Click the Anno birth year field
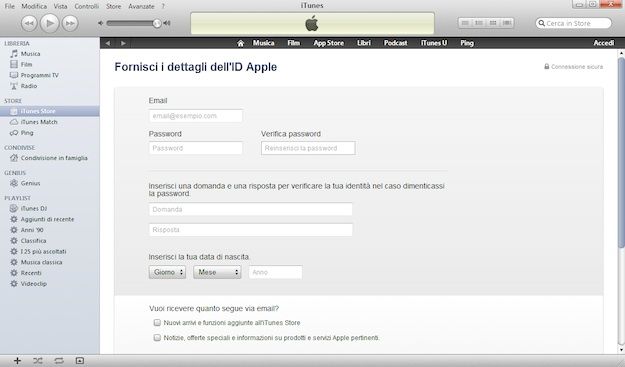The height and width of the screenshot is (367, 625). [x=275, y=272]
